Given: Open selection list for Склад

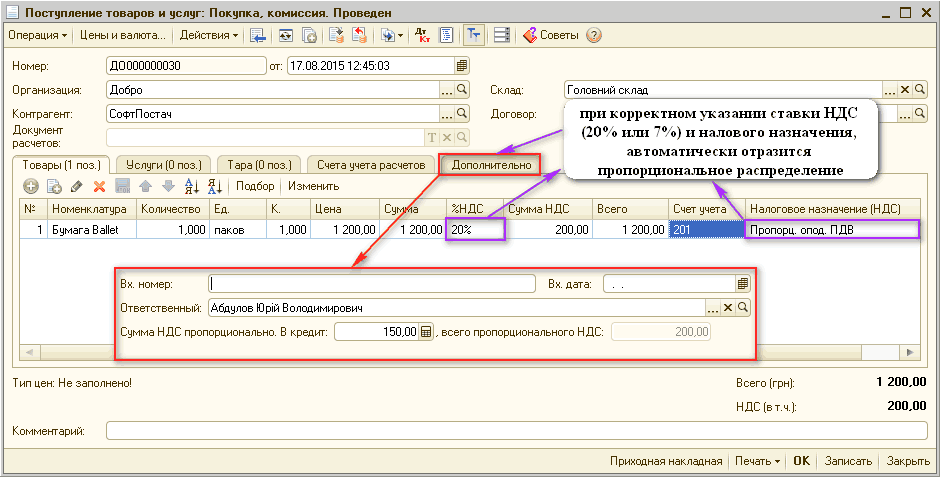Looking at the screenshot, I should pyautogui.click(x=891, y=90).
